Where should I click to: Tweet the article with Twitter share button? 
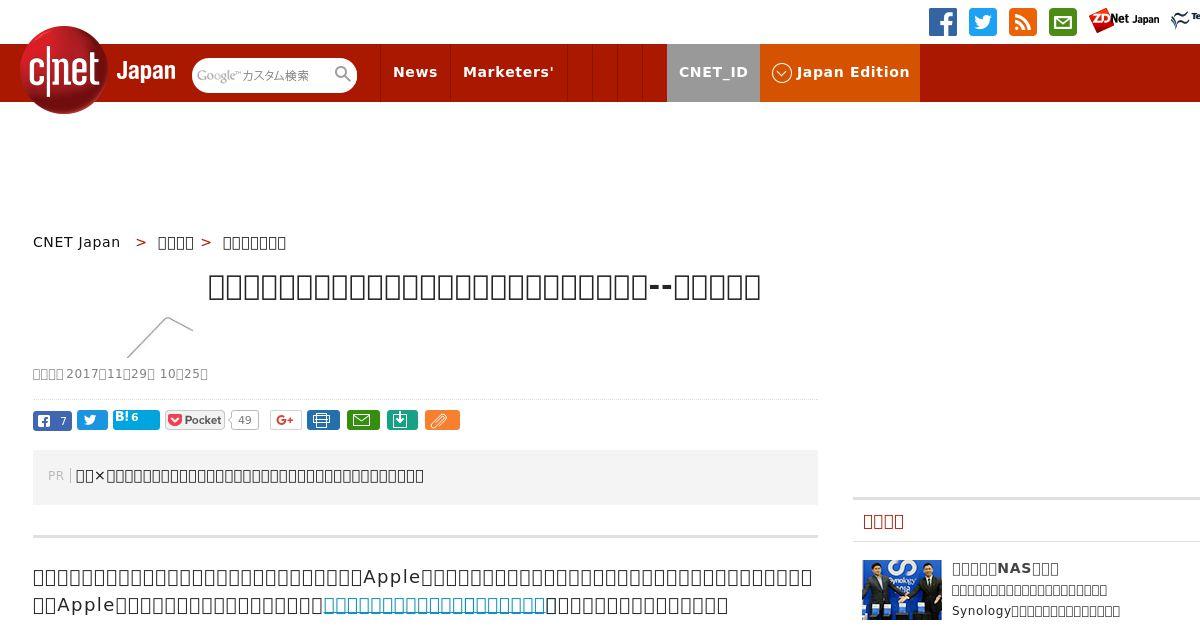(x=92, y=420)
